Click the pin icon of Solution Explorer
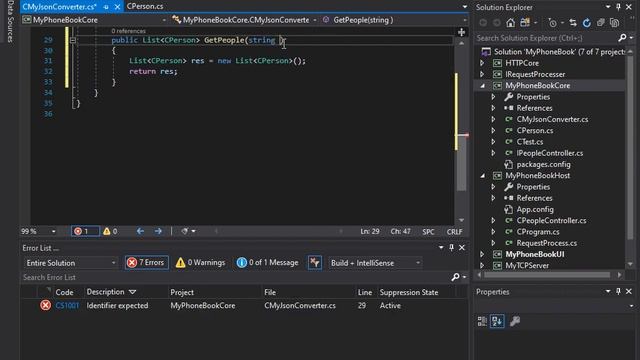Viewport: 640px width, 360px height. (x=618, y=7)
